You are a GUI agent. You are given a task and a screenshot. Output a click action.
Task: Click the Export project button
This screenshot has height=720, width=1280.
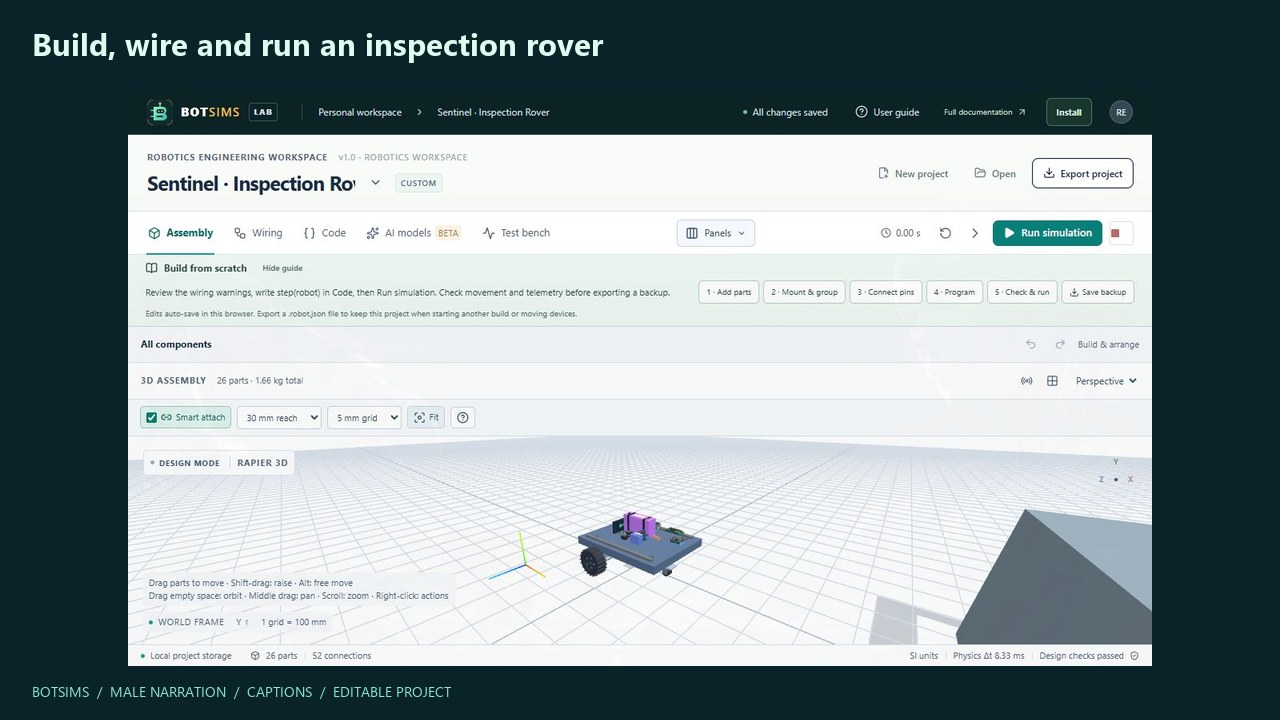click(x=1083, y=173)
